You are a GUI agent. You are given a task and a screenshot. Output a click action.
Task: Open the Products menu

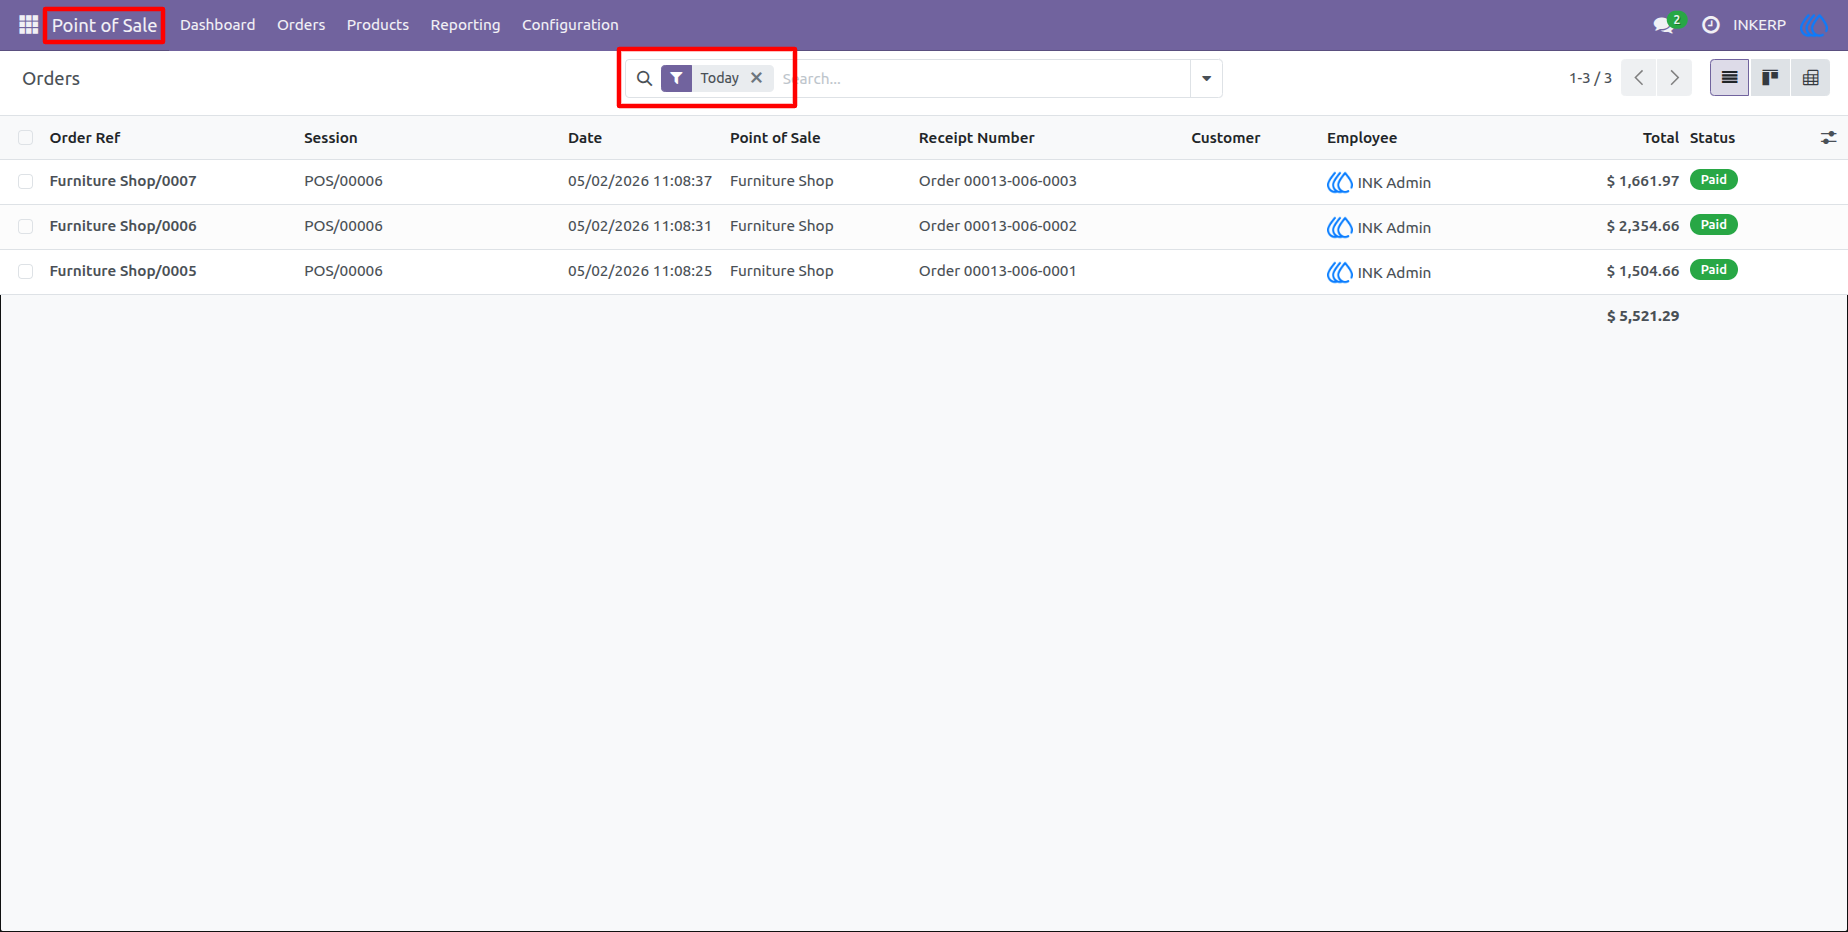point(377,24)
